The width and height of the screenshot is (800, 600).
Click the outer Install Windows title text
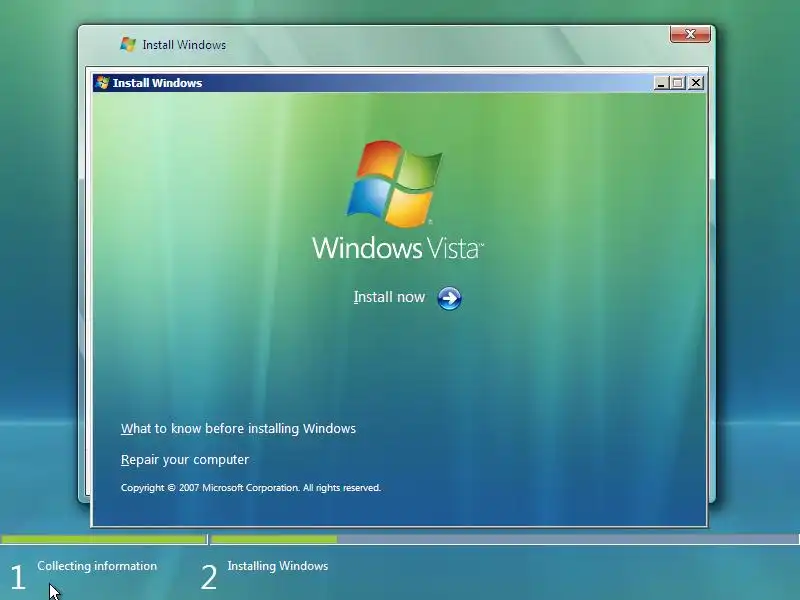[184, 45]
